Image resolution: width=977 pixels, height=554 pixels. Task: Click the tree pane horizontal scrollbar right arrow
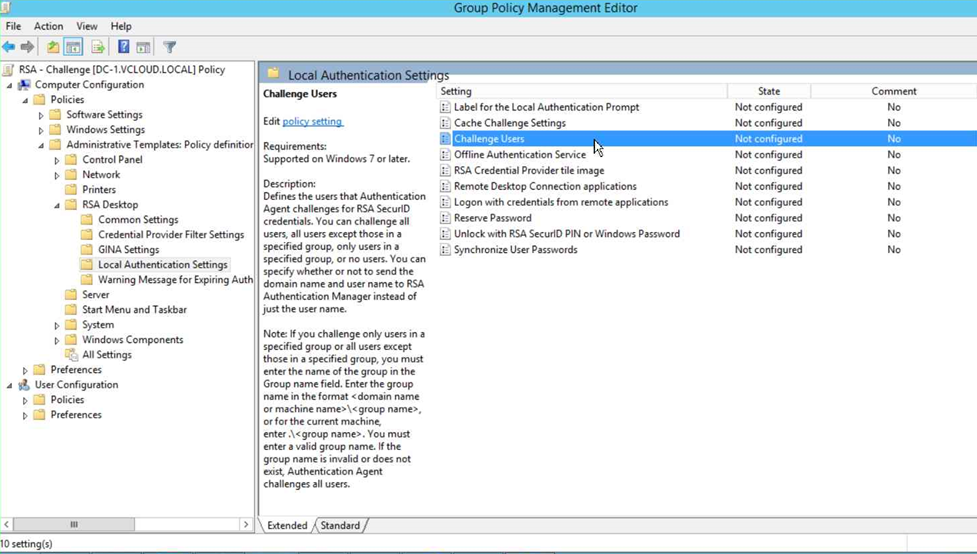[x=246, y=524]
